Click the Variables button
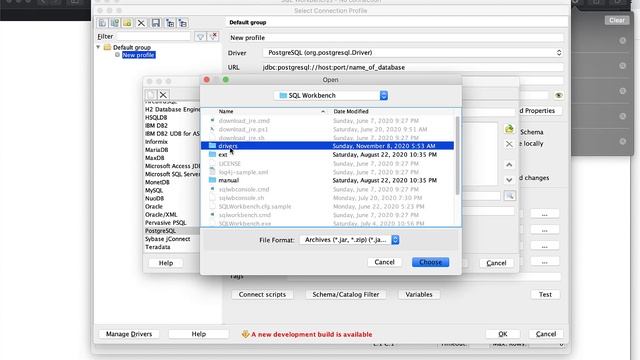The width and height of the screenshot is (640, 360). coord(419,294)
